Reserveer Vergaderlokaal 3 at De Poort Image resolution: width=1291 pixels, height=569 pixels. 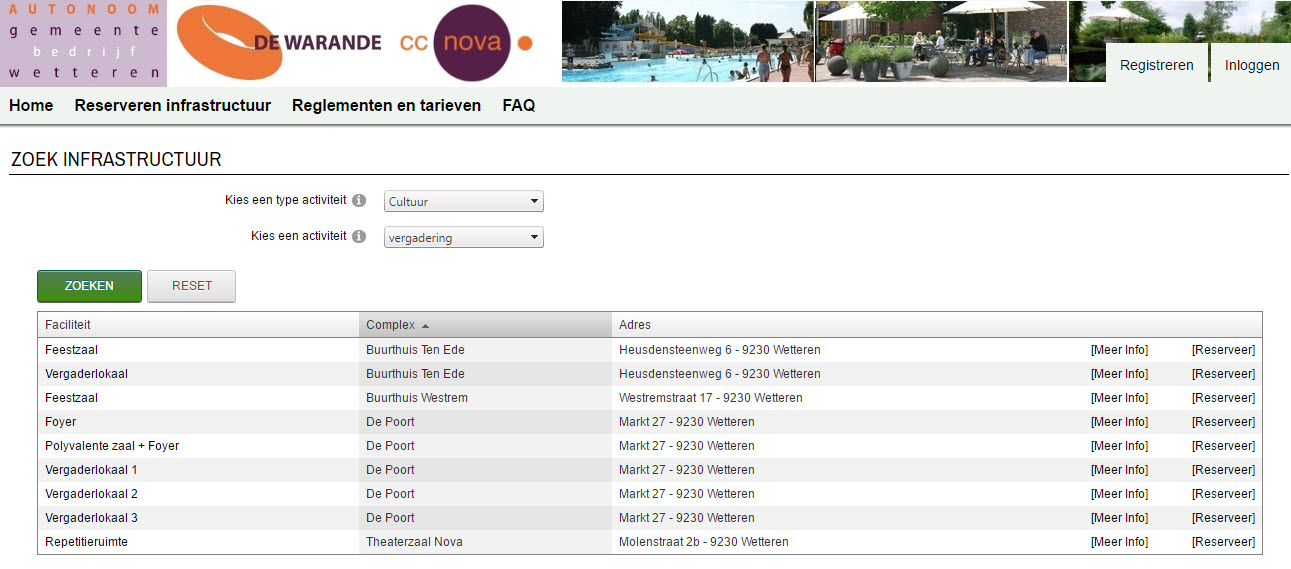click(x=1223, y=518)
